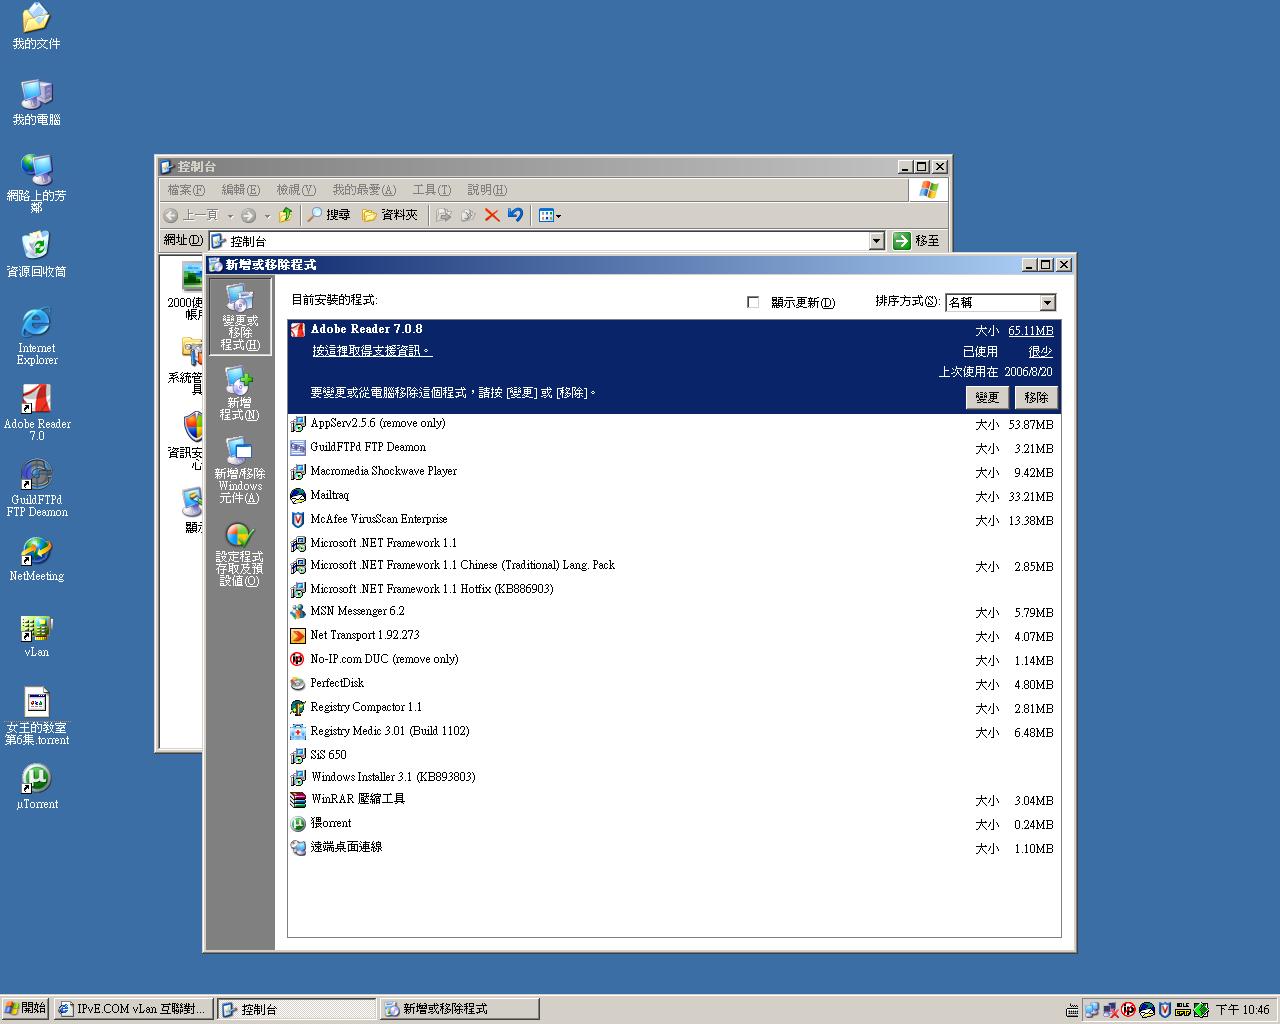Click the Adobe Reader 7.0.8 program icon
The height and width of the screenshot is (1024, 1280).
click(x=297, y=330)
